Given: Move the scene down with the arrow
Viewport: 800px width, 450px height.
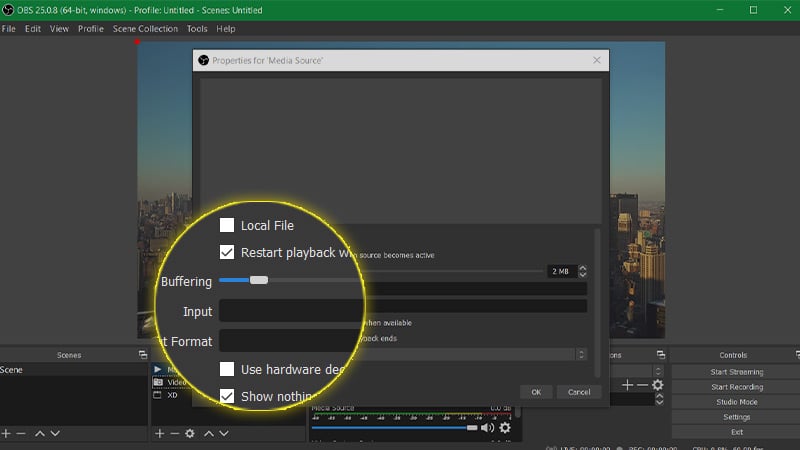Looking at the screenshot, I should click(x=55, y=433).
